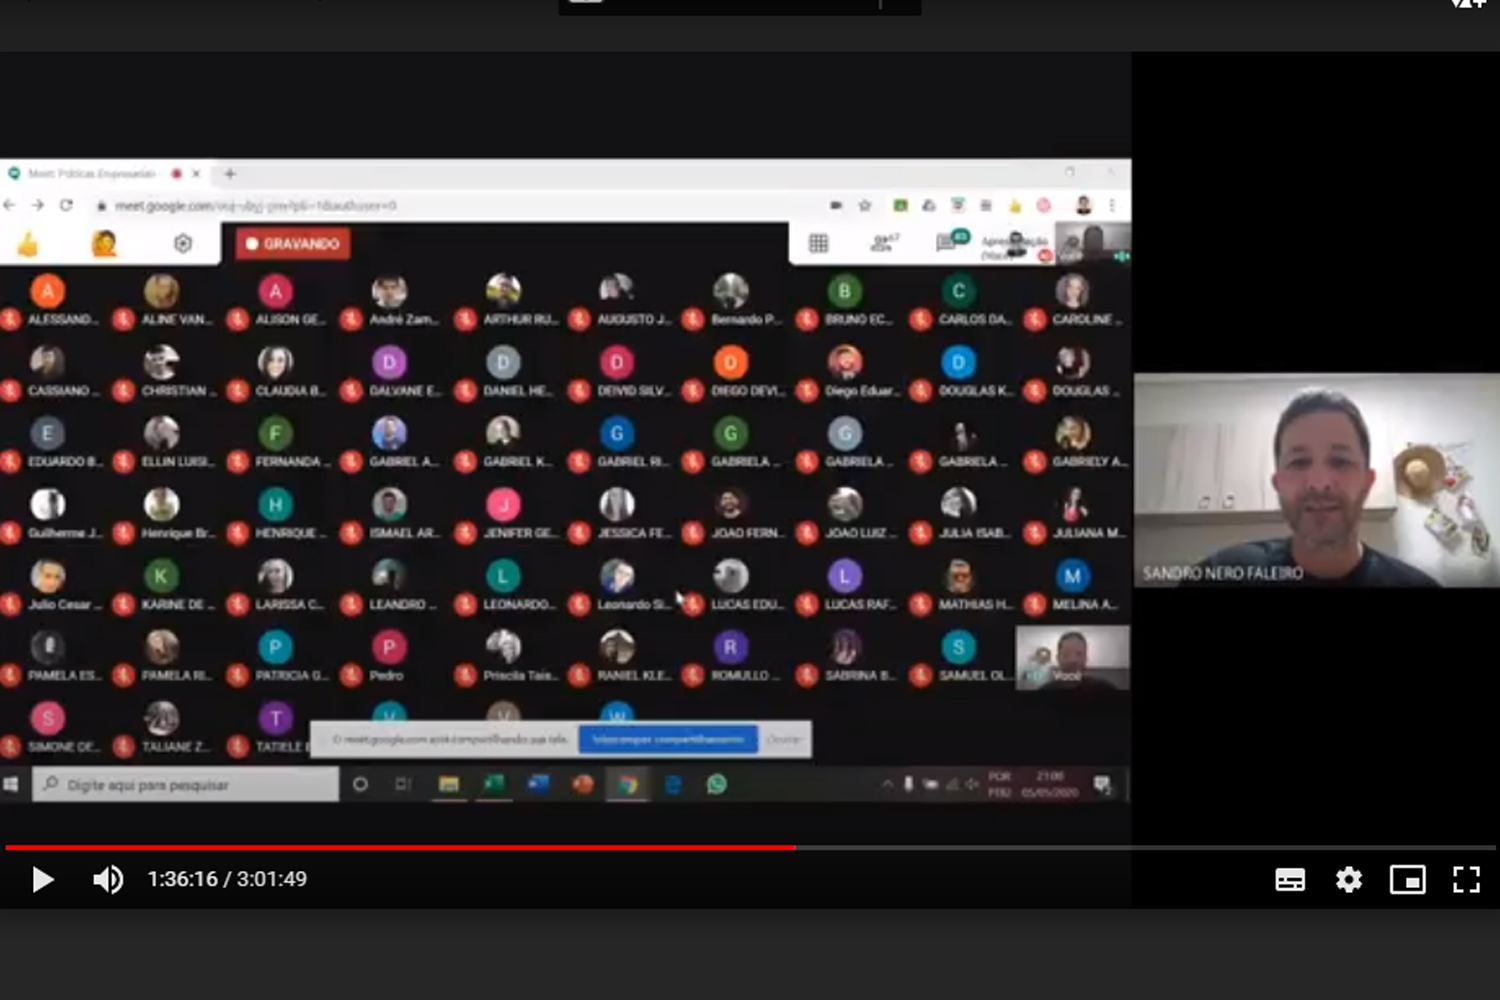Open Excel from the taskbar
The height and width of the screenshot is (1000, 1500).
tap(494, 785)
